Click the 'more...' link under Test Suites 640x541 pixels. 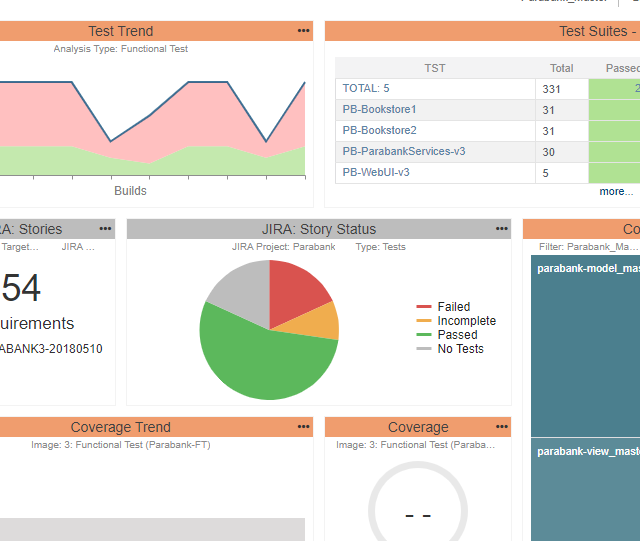616,191
